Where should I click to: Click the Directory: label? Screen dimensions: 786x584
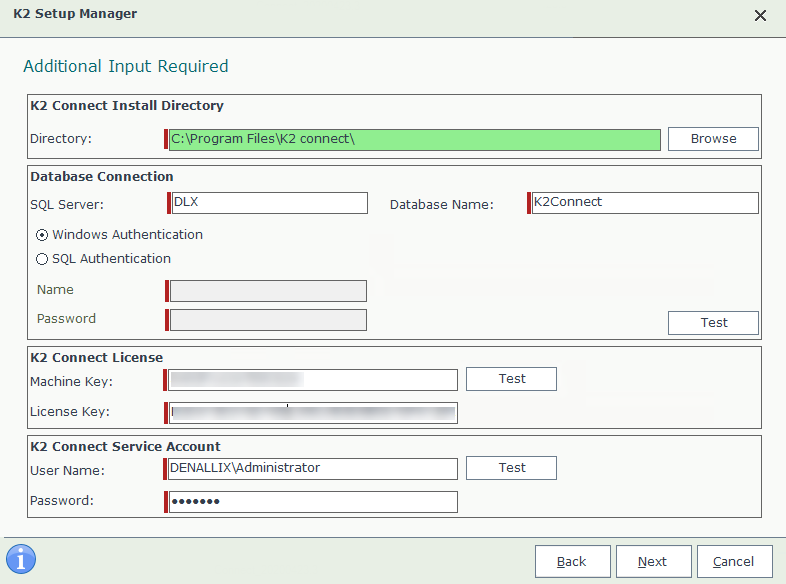tap(61, 139)
